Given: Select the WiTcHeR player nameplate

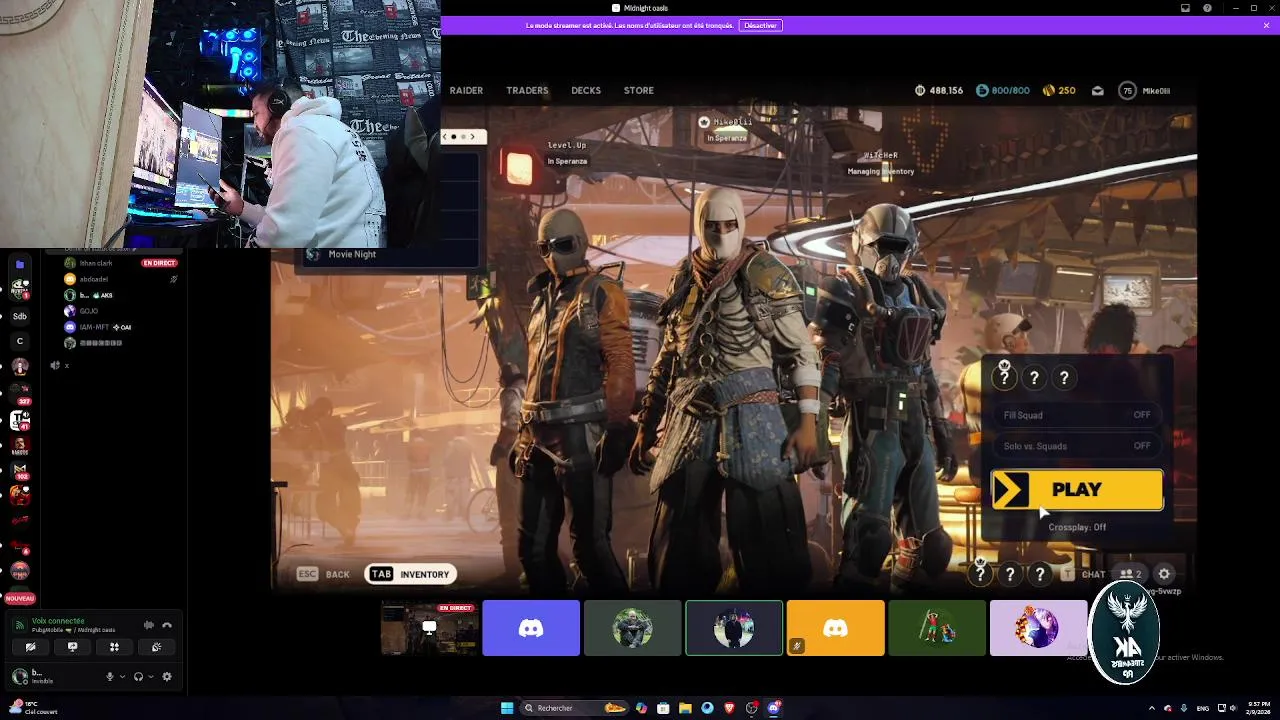Looking at the screenshot, I should [x=881, y=163].
